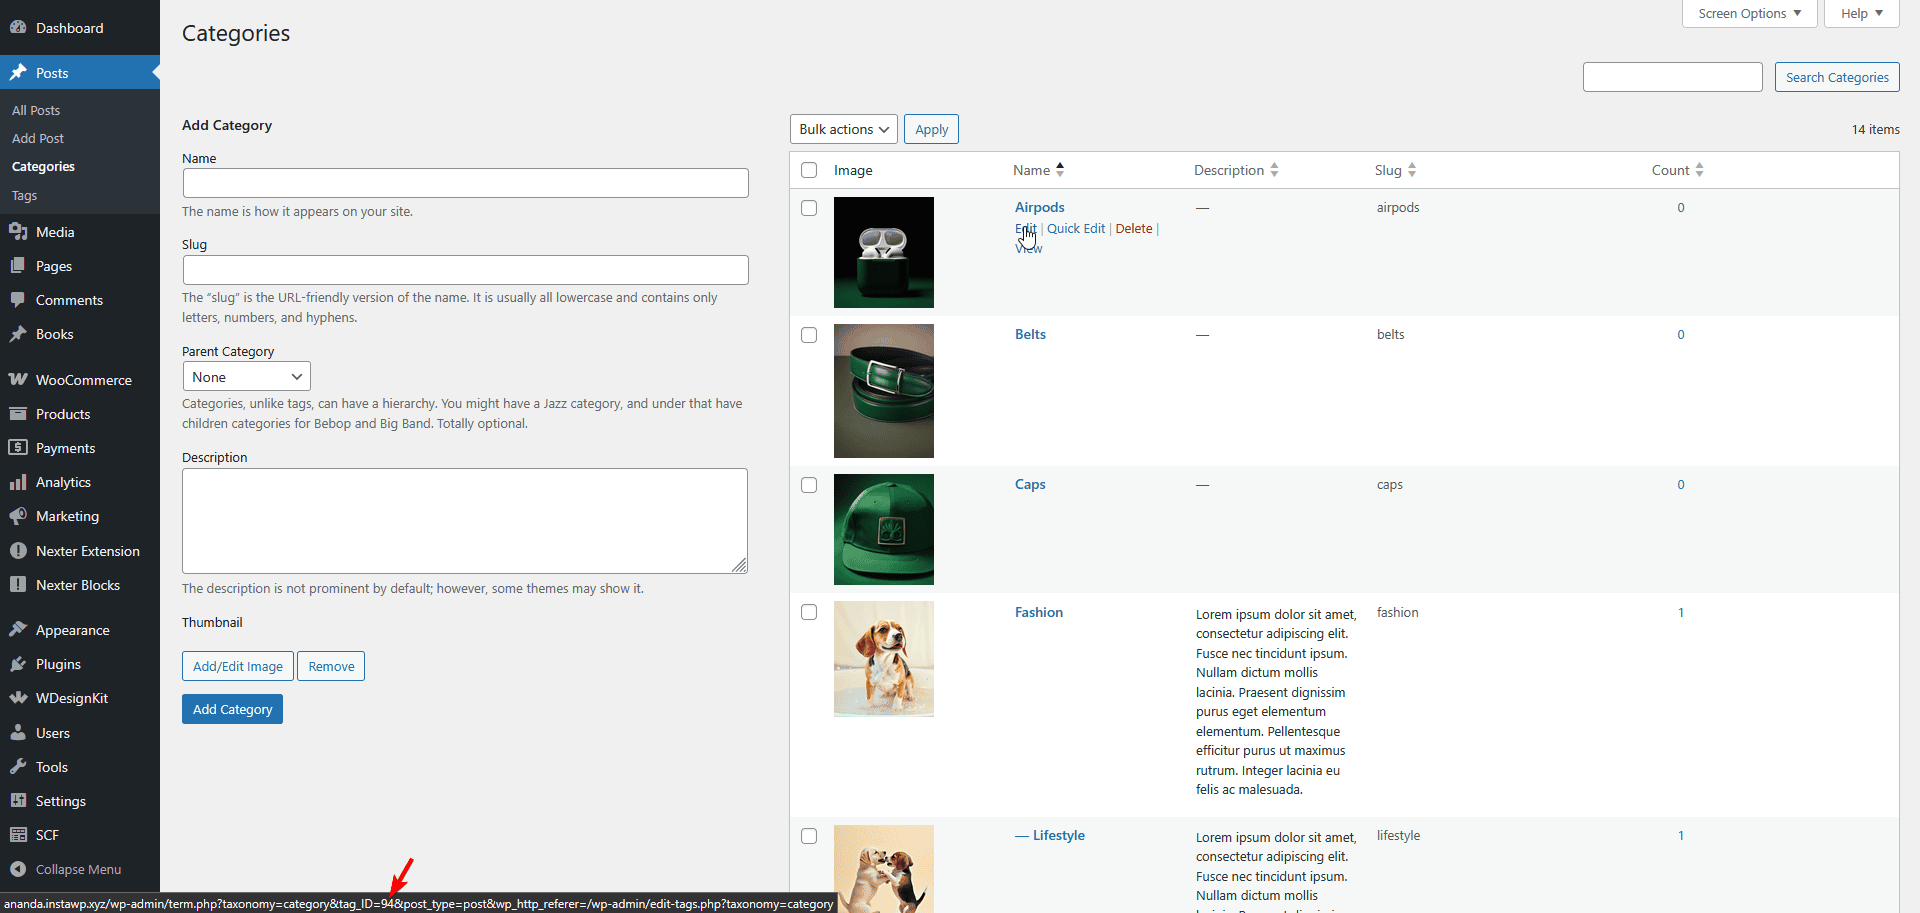Open the Marketing megaphone icon
The width and height of the screenshot is (1920, 913).
19,515
